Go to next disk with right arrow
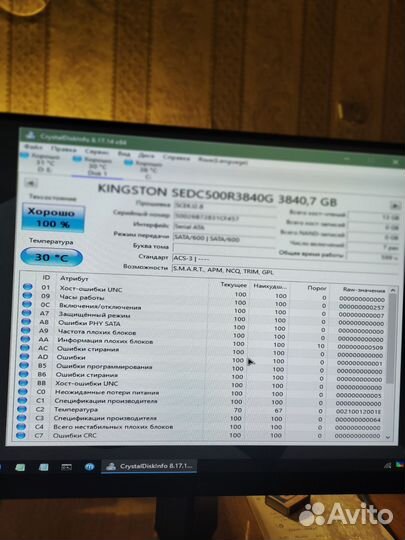This screenshot has height=540, width=405. [394, 206]
